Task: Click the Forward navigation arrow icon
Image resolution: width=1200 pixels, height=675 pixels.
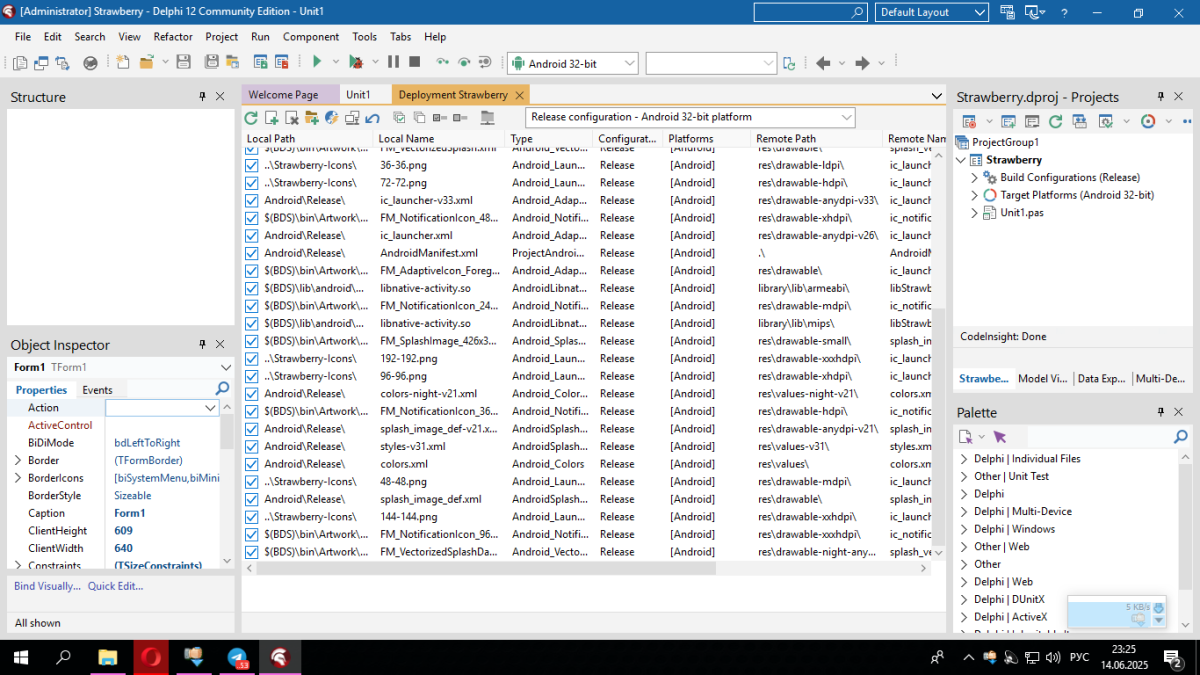Action: pos(862,62)
